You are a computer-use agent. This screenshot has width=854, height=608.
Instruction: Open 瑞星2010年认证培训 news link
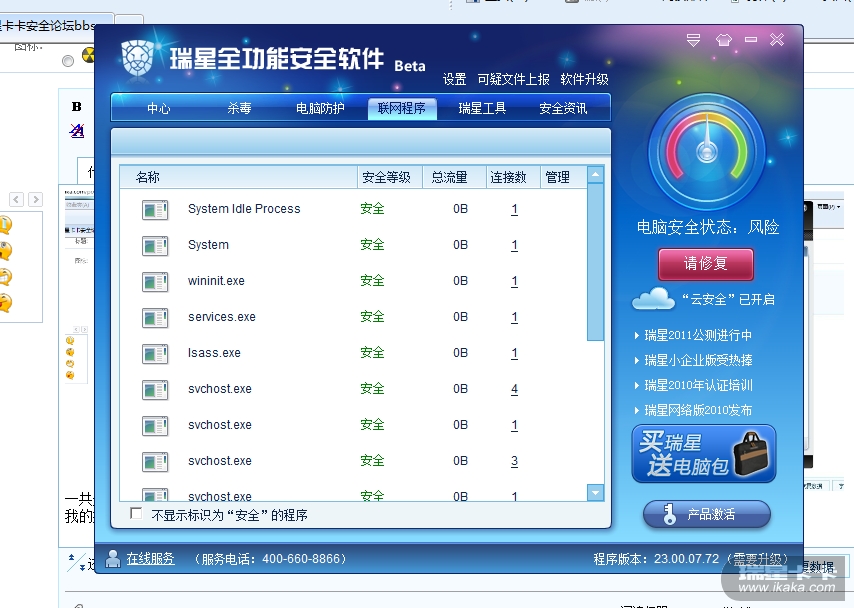[698, 385]
